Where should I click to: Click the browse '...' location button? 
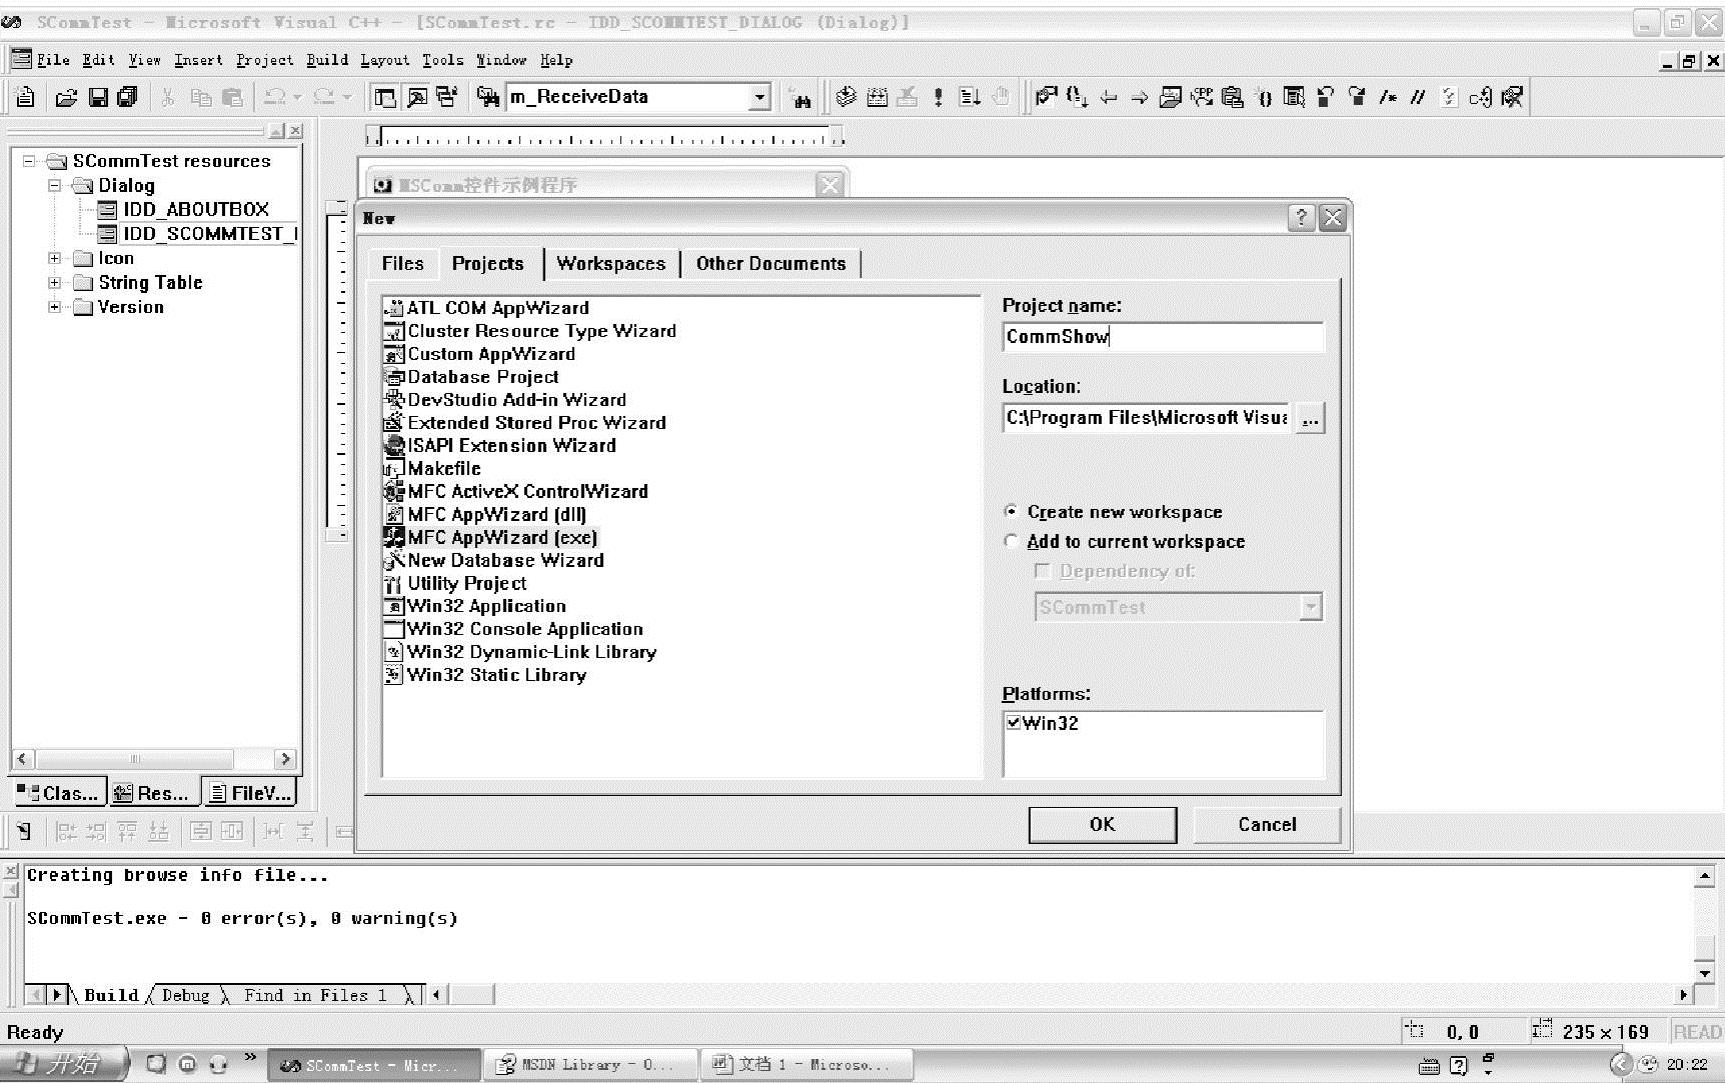1310,418
